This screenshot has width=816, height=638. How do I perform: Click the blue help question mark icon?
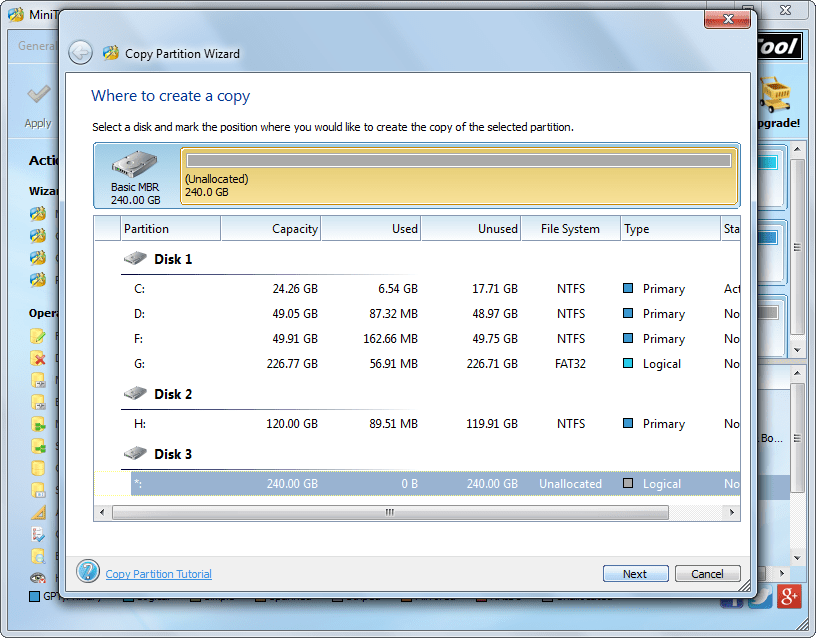[88, 573]
